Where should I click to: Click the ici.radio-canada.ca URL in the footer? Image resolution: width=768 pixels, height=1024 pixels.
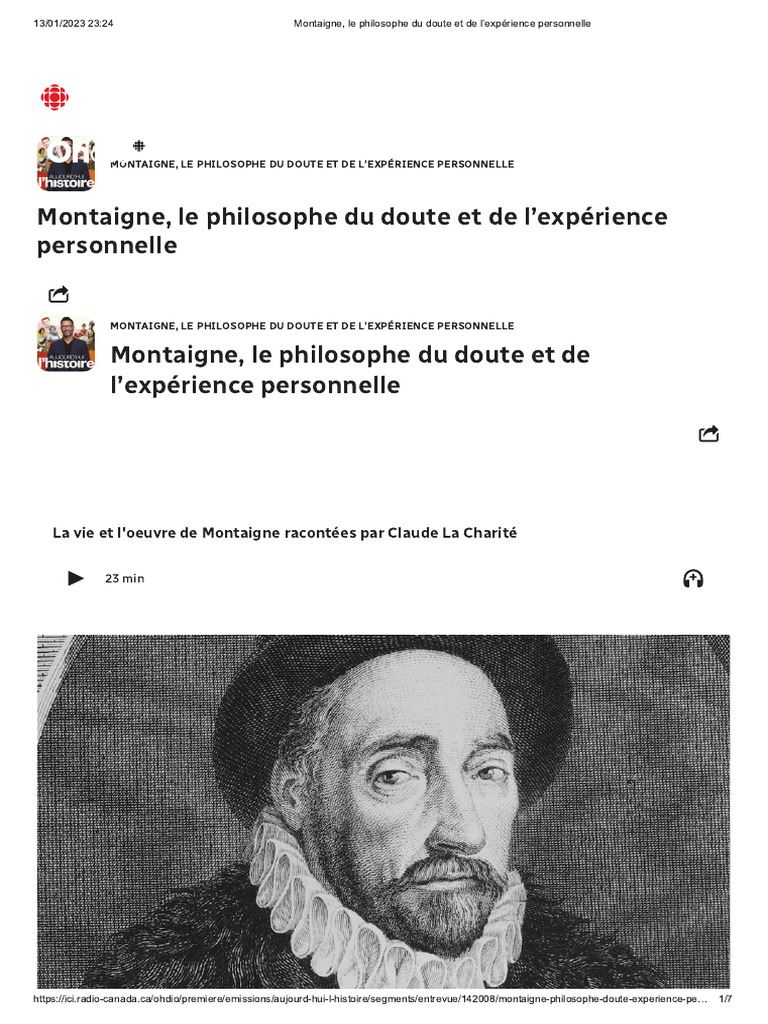pyautogui.click(x=370, y=999)
